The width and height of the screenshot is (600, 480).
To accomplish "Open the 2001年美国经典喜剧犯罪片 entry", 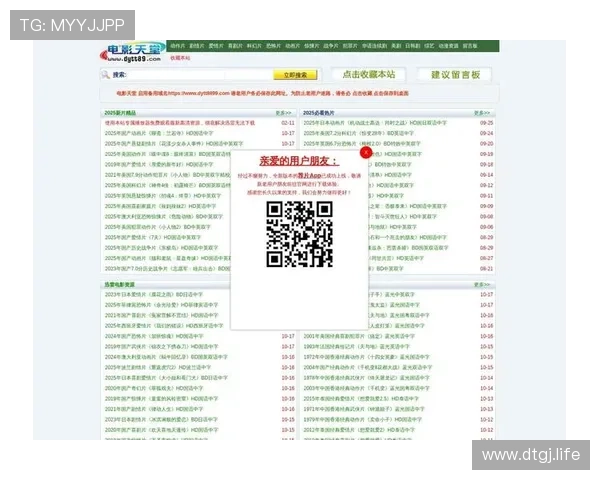I will (x=359, y=336).
